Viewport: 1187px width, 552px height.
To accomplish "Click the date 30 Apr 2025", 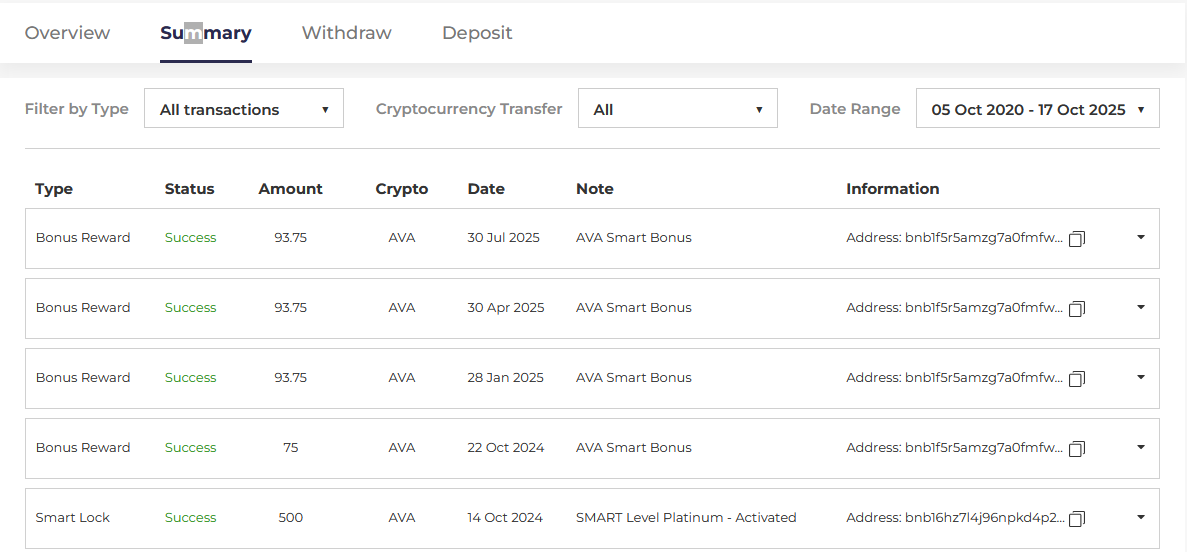I will coord(506,307).
